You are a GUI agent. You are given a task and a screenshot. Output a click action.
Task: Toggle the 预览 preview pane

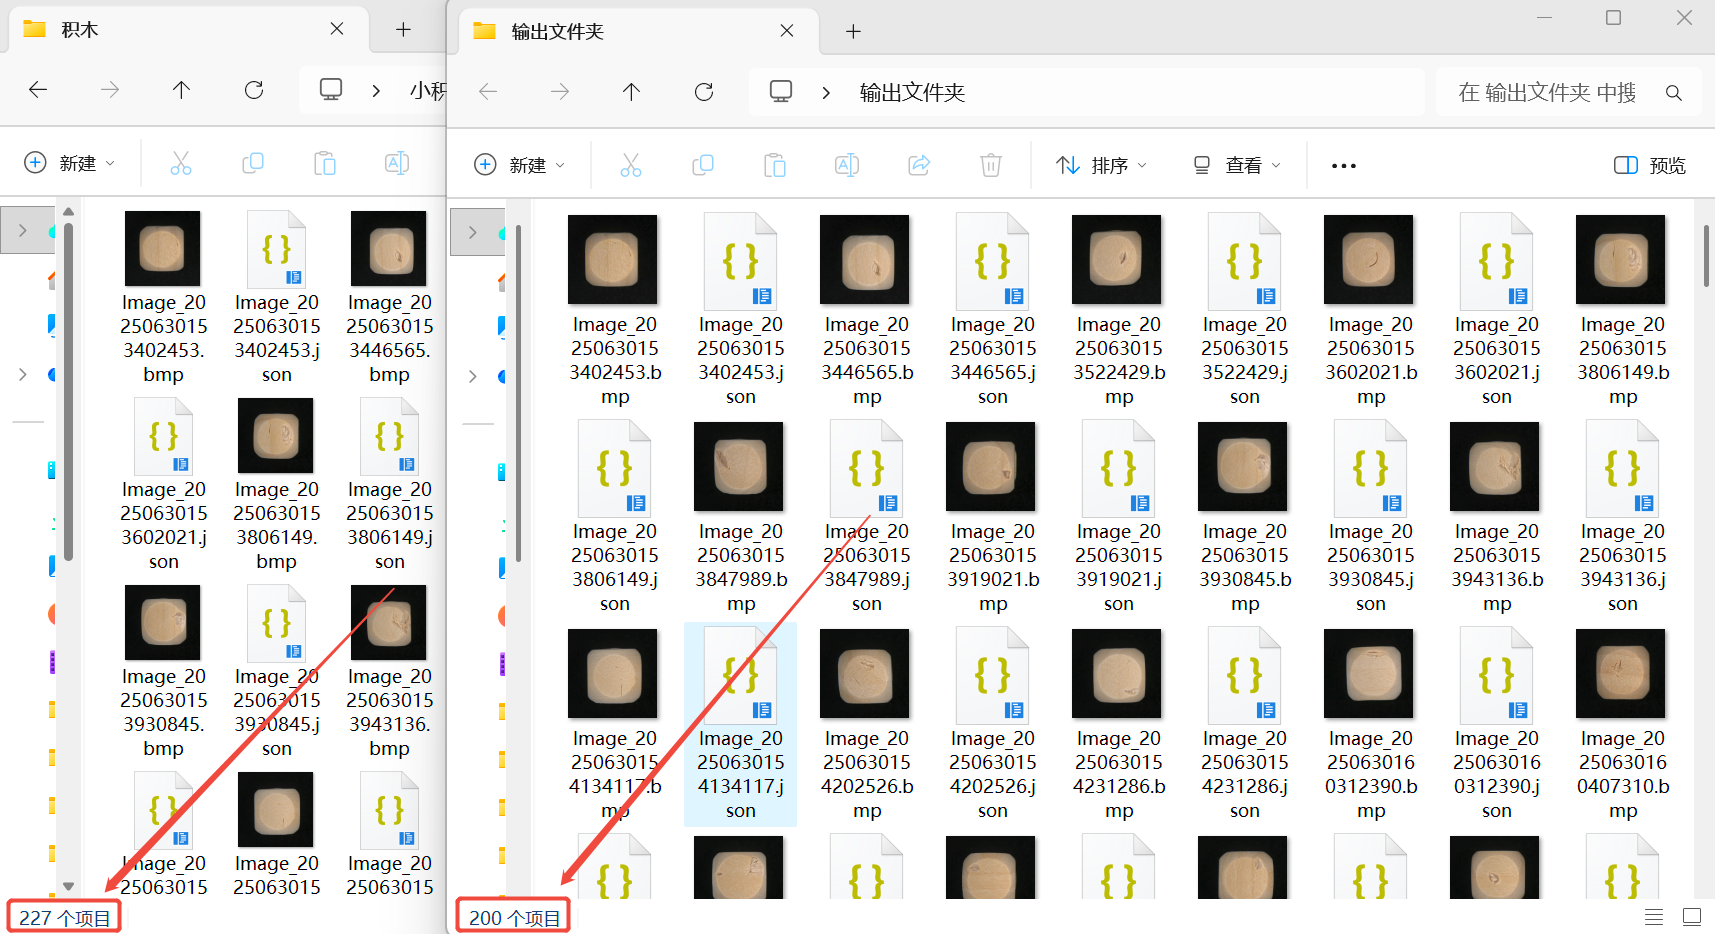click(x=1650, y=165)
